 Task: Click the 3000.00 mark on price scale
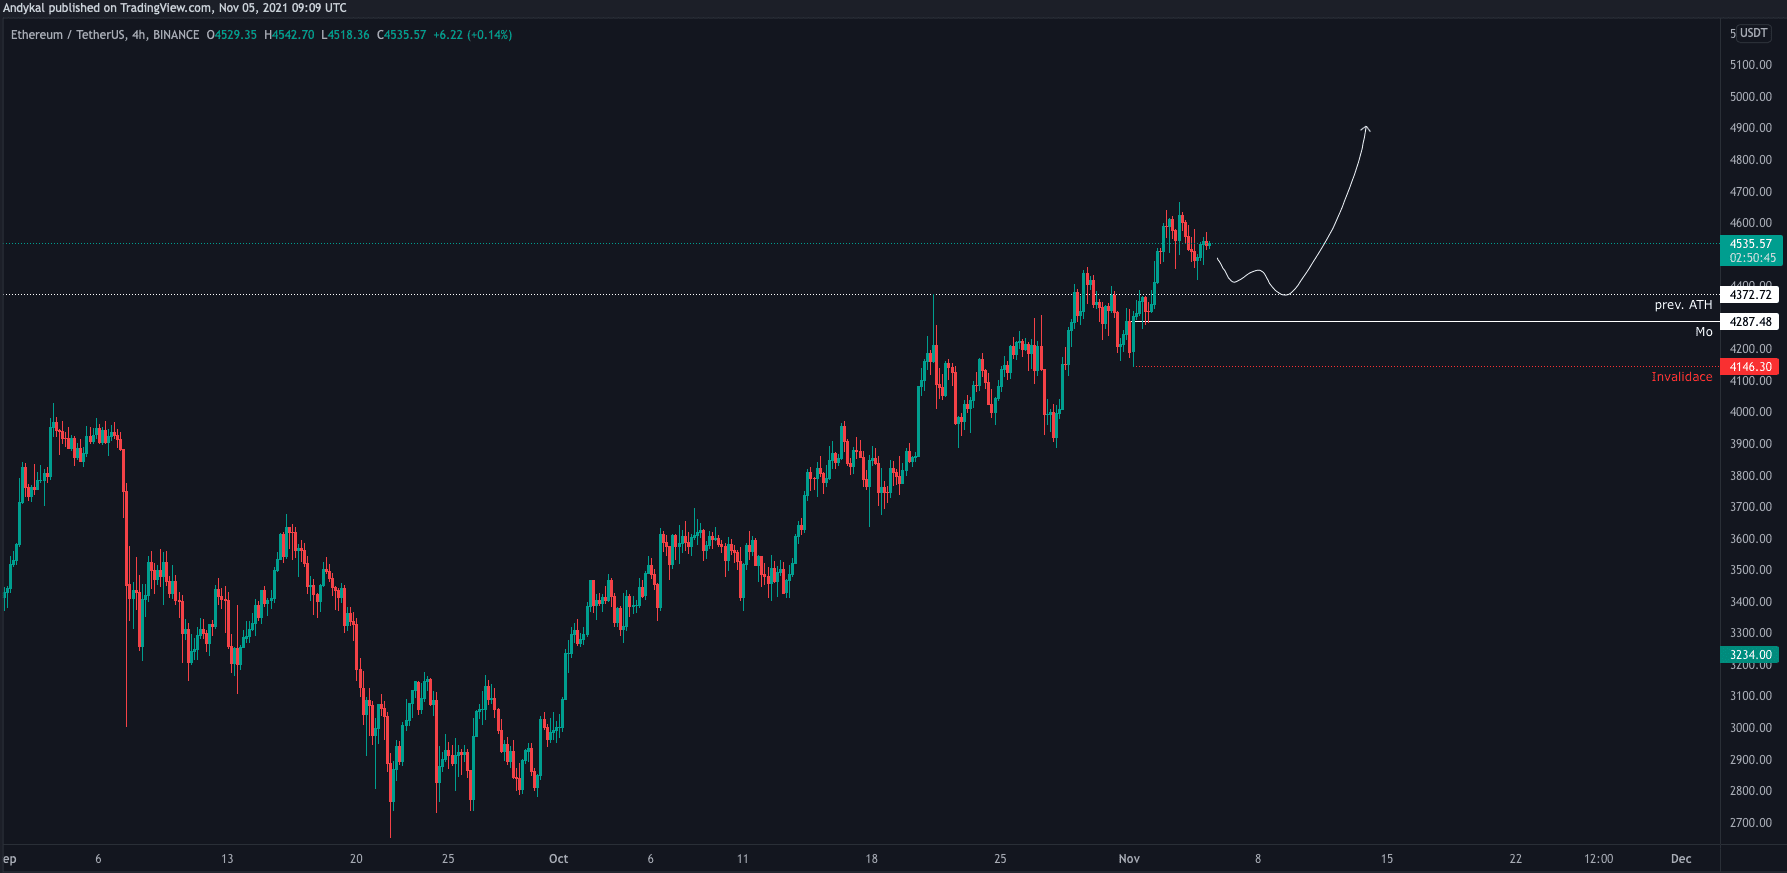pyautogui.click(x=1750, y=728)
